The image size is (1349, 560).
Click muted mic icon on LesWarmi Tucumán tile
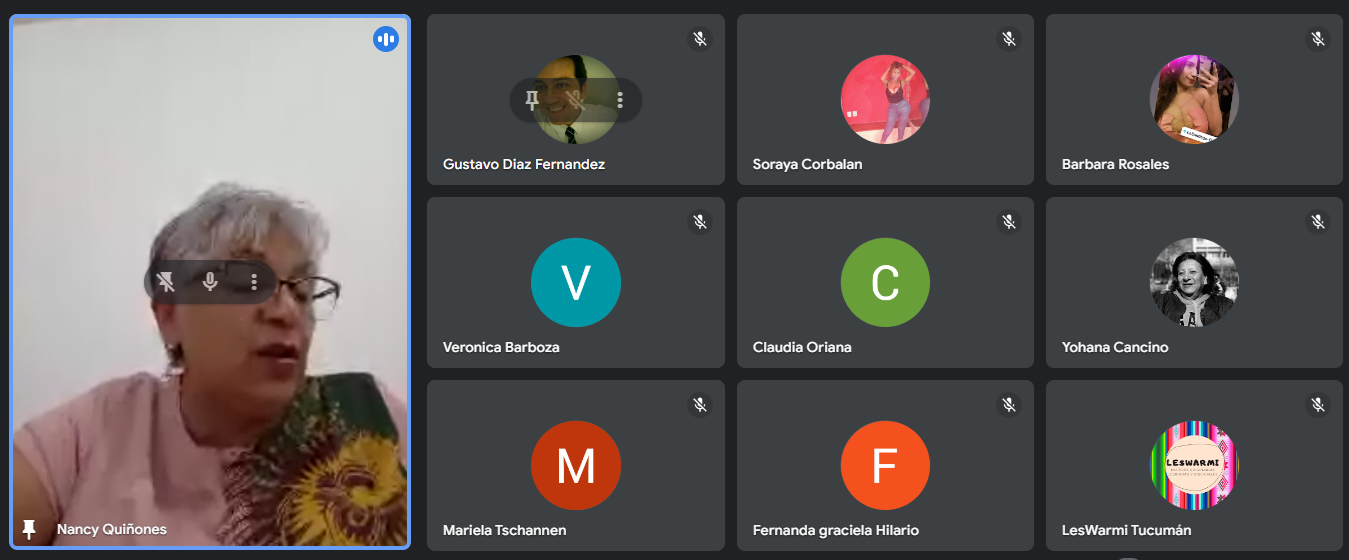1318,405
